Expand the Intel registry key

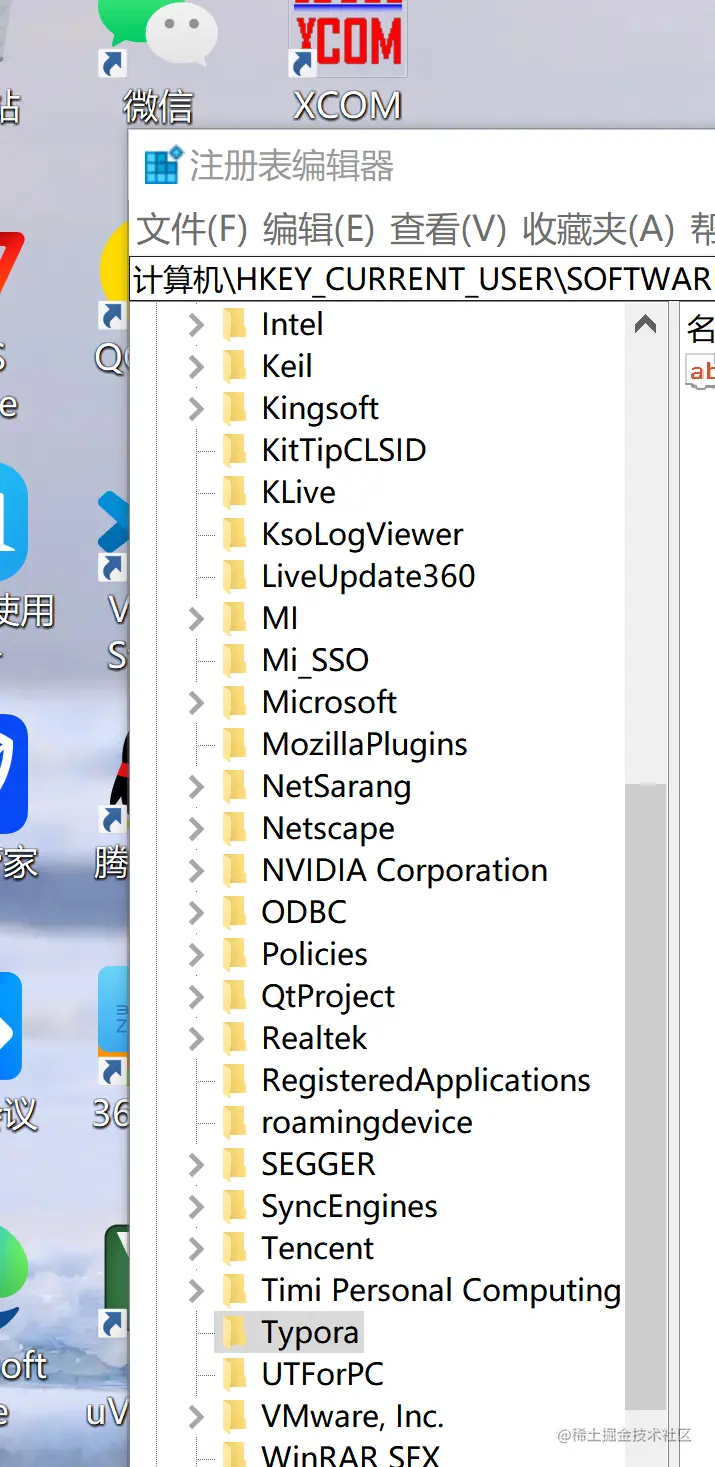[x=196, y=324]
